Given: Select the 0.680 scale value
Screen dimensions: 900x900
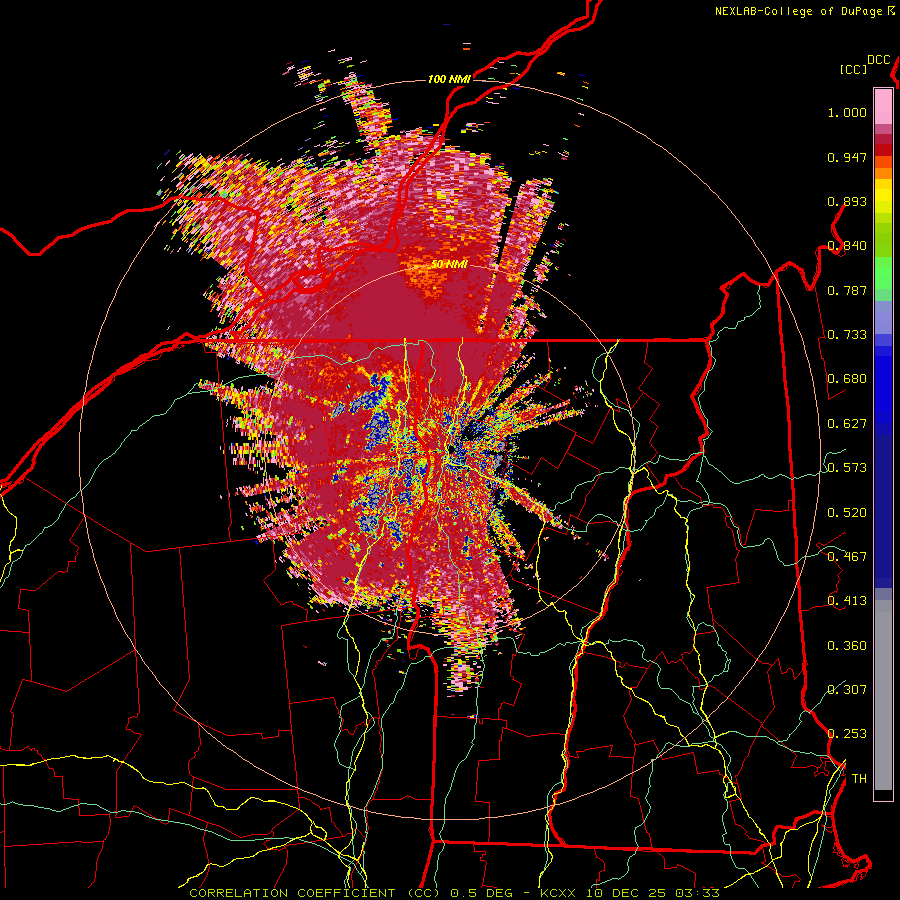Looking at the screenshot, I should point(847,379).
